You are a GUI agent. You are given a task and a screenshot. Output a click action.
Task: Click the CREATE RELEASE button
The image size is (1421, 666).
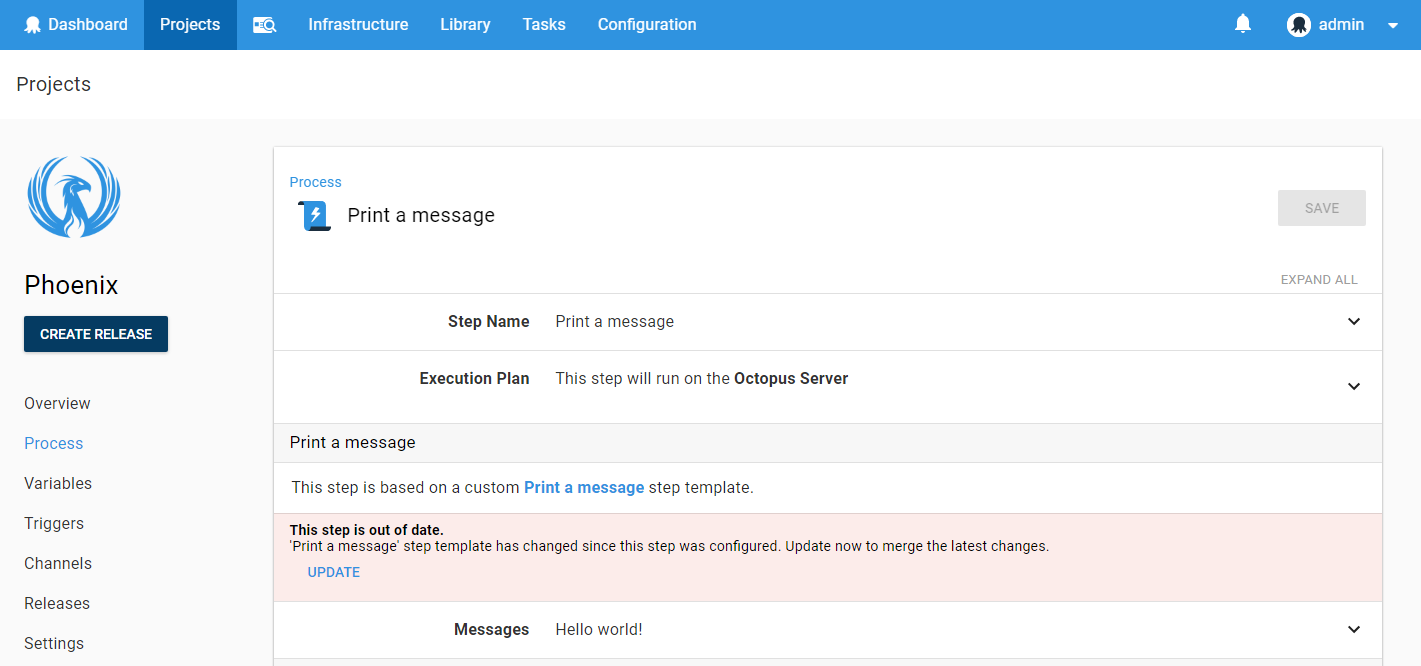(x=96, y=334)
